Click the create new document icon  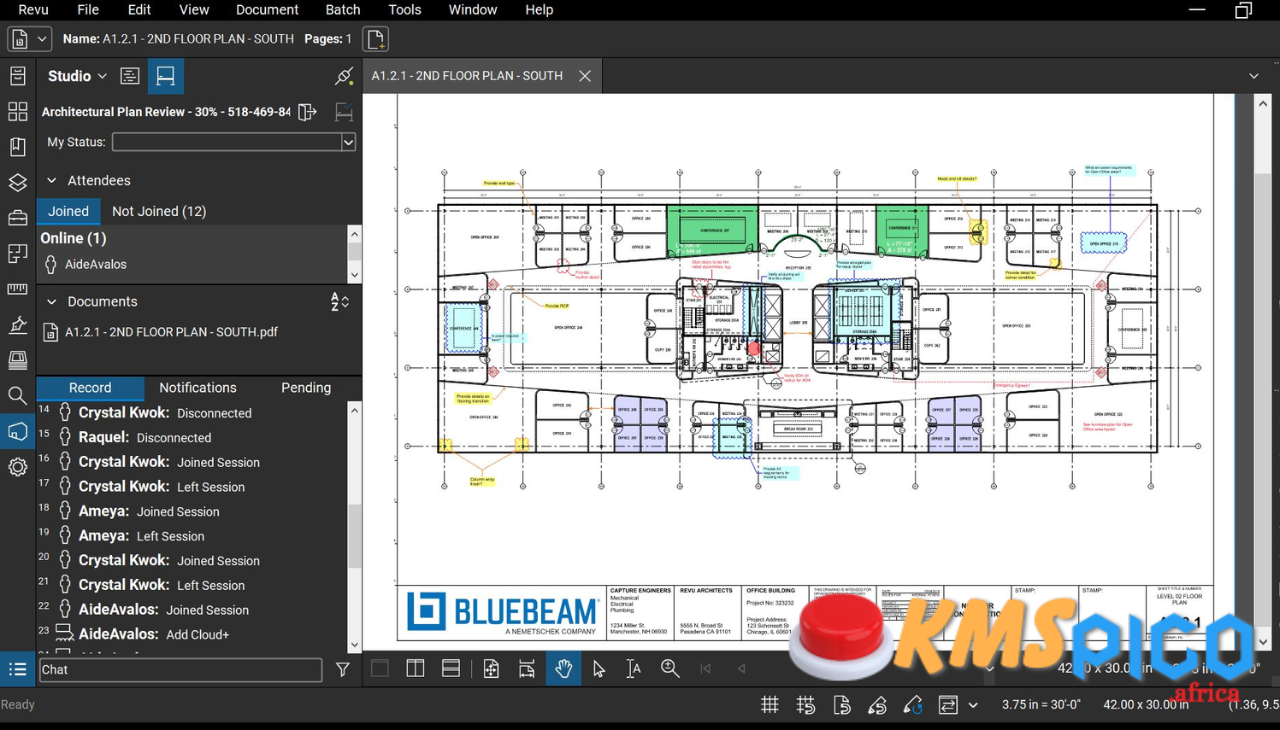[x=375, y=39]
